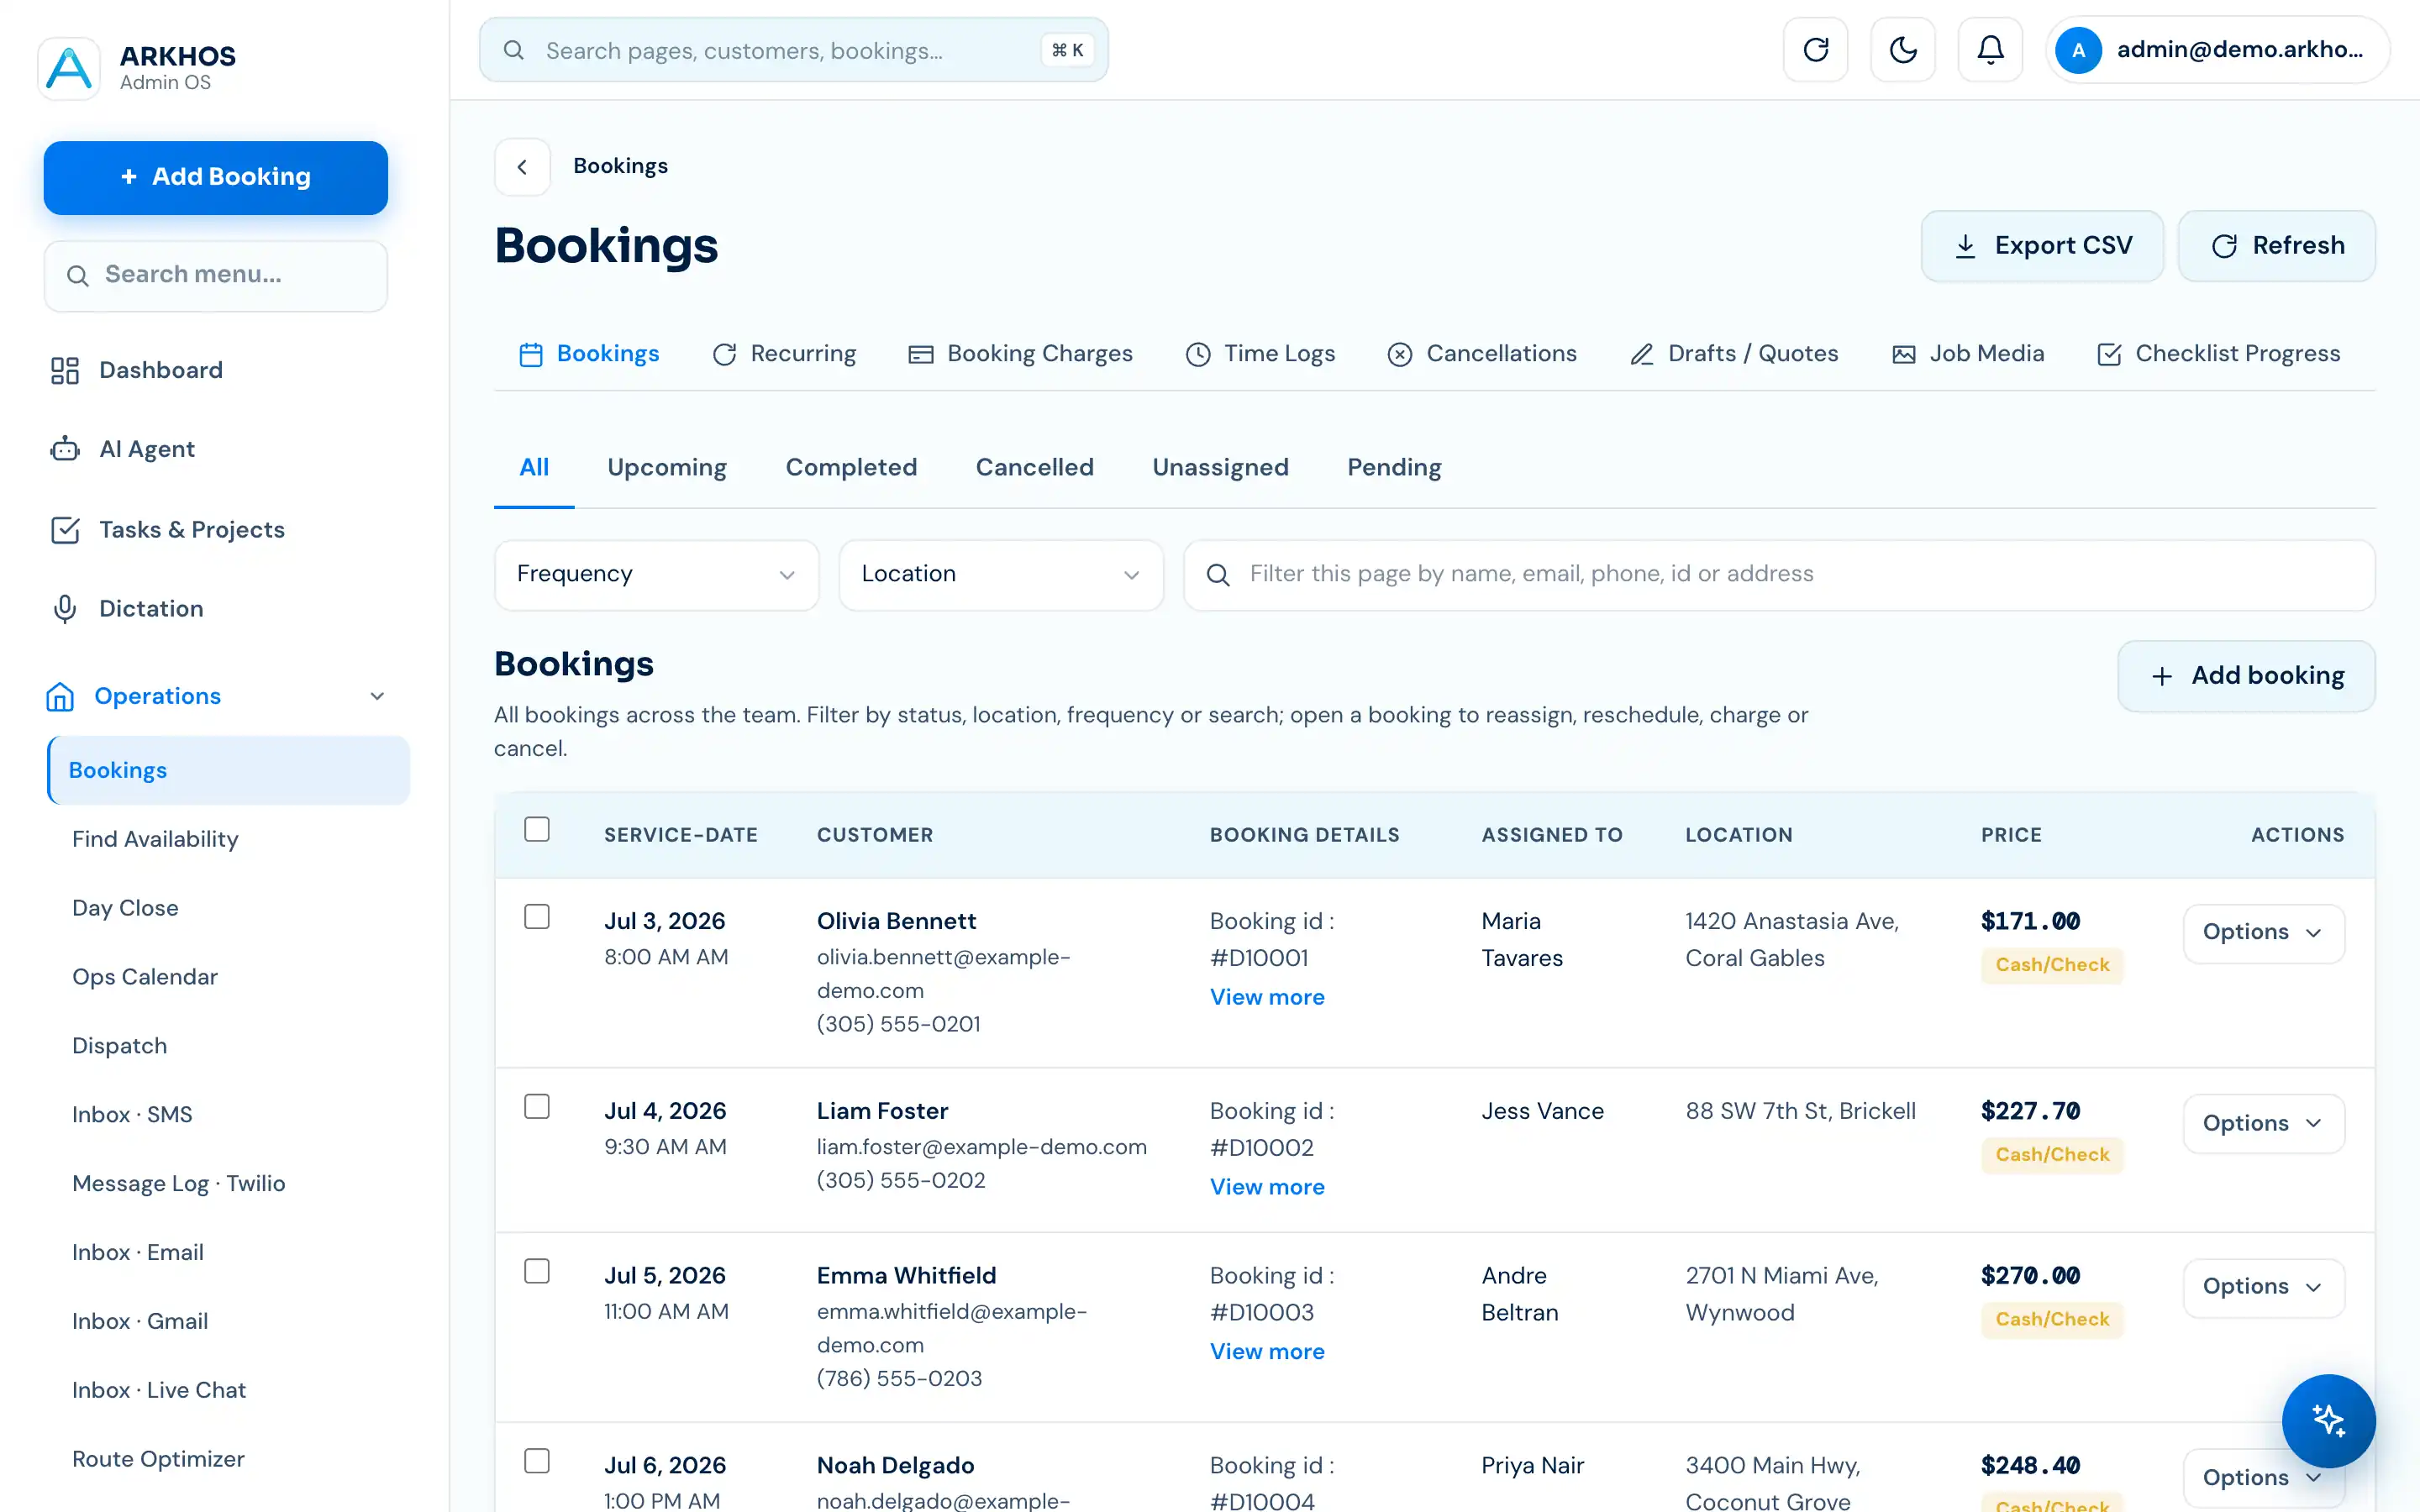2420x1512 pixels.
Task: Focus the Search pages, customers, bookings field
Action: pyautogui.click(x=793, y=50)
